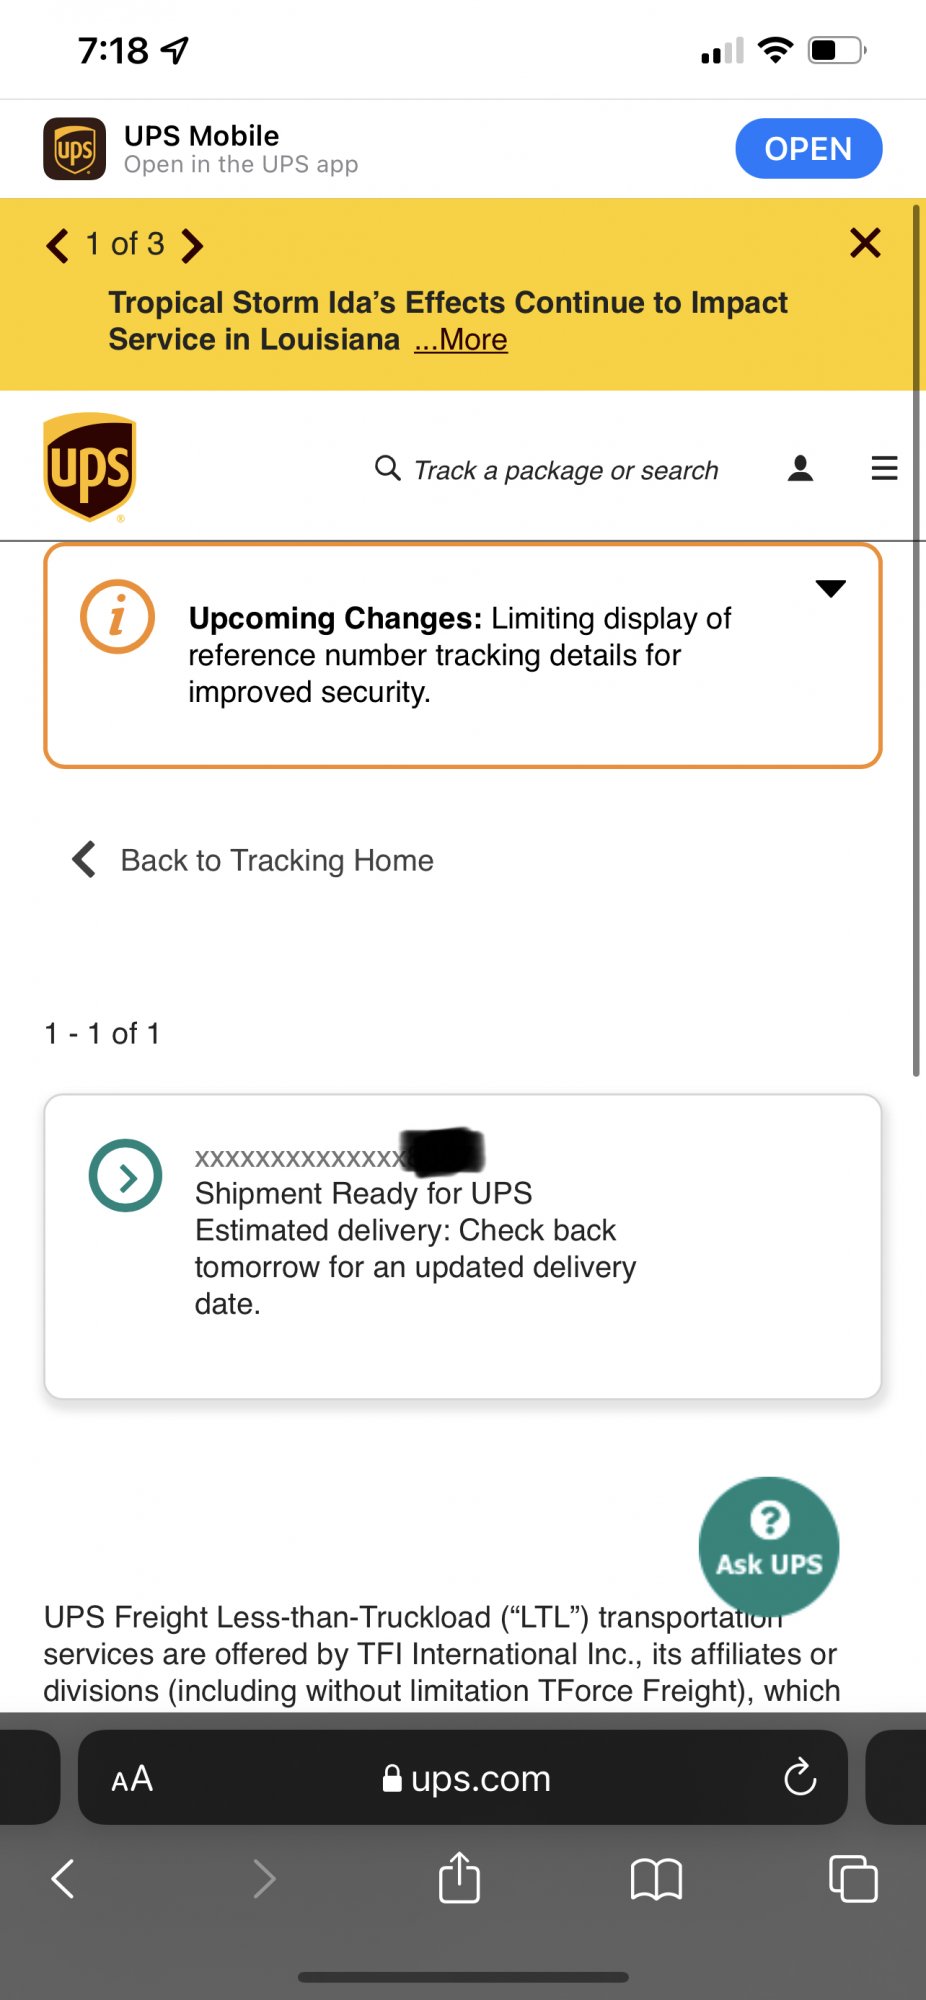Show open Safari tabs
Image resolution: width=926 pixels, height=2000 pixels.
853,1879
